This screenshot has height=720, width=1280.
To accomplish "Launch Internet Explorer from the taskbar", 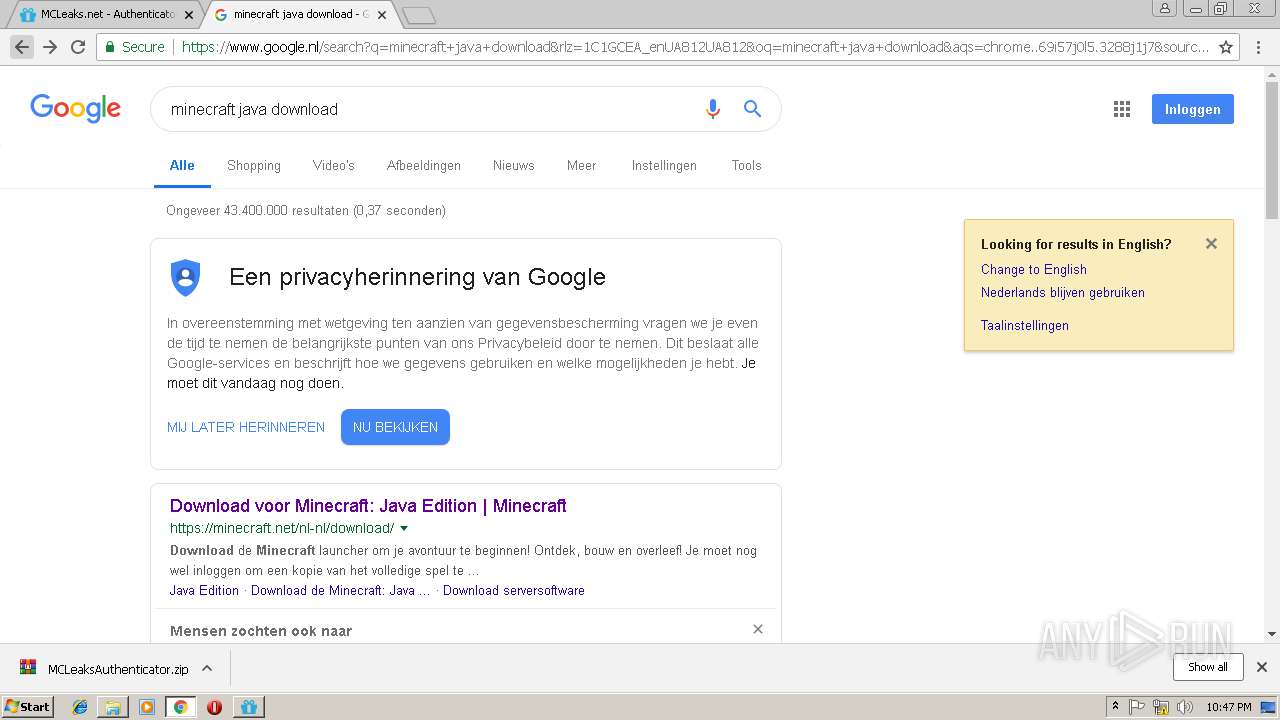I will 80,707.
